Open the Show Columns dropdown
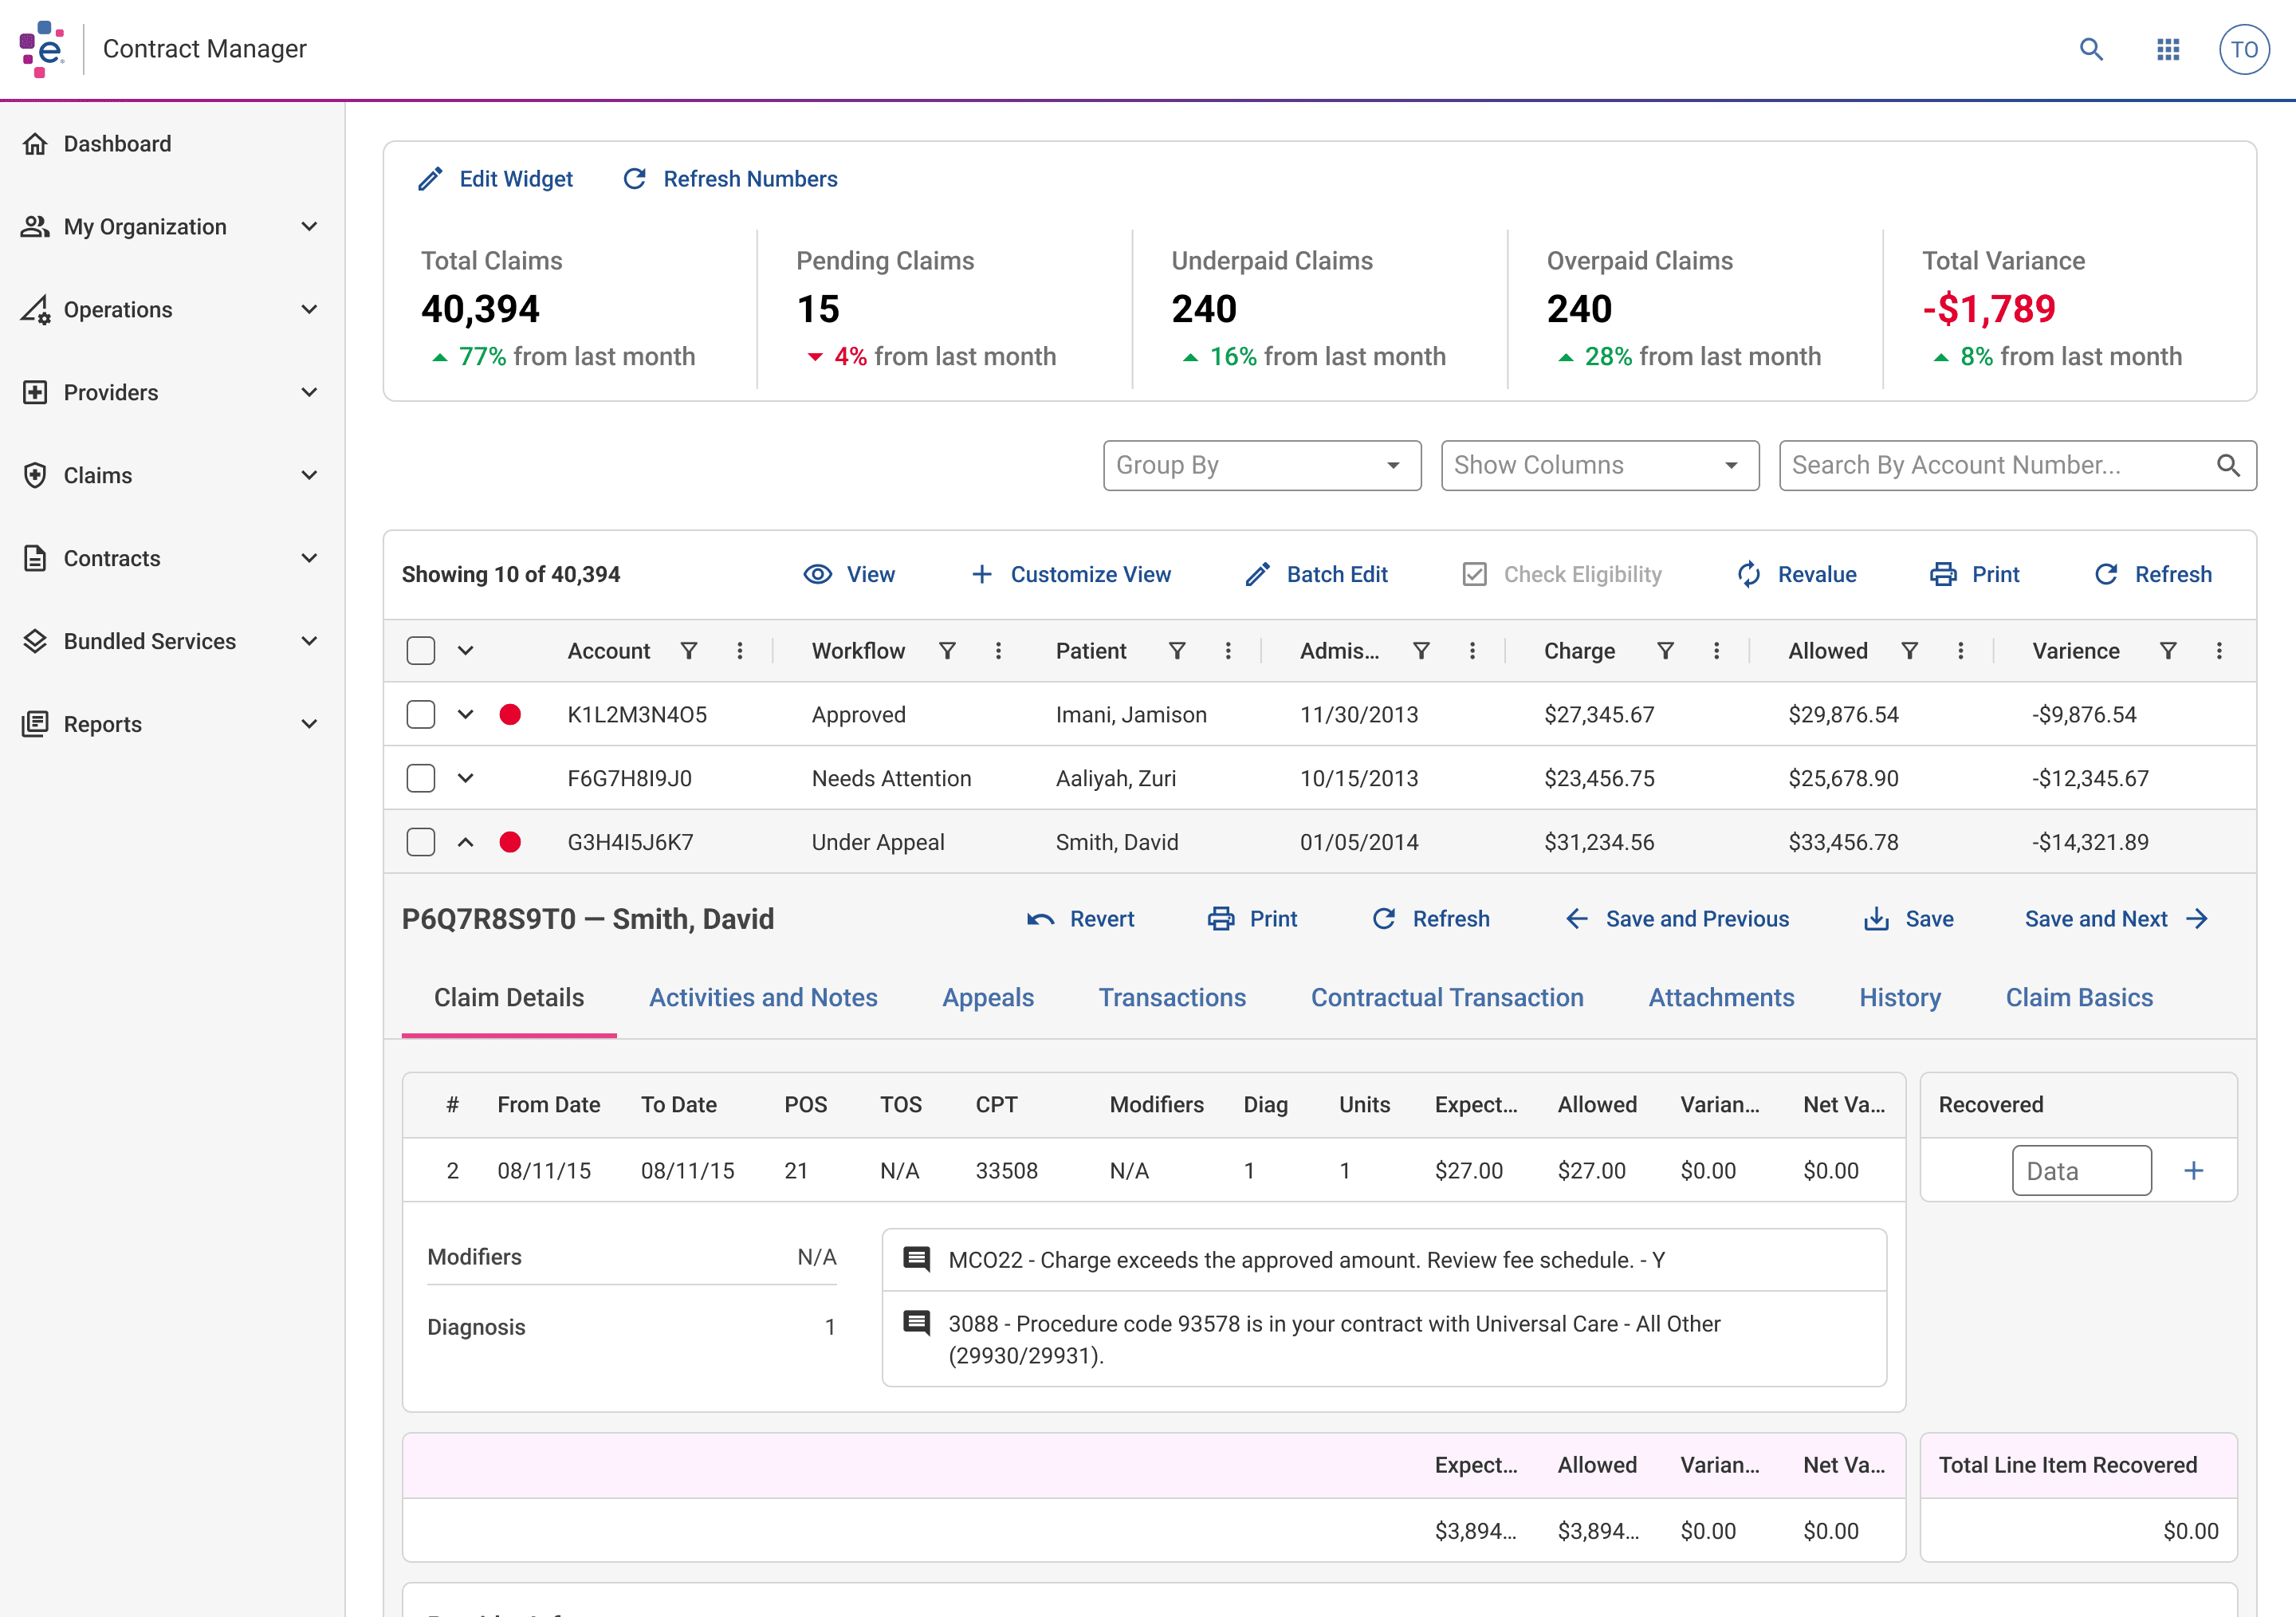 click(1599, 465)
